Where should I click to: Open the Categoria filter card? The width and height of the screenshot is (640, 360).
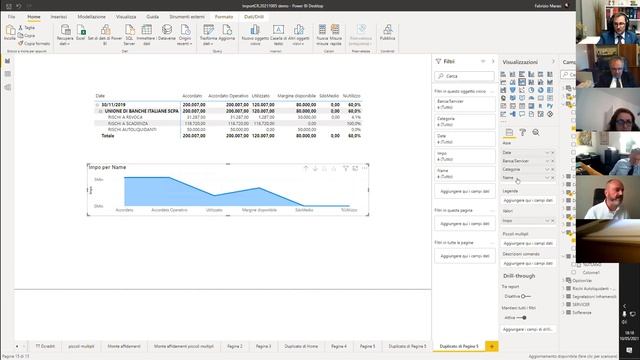[464, 121]
